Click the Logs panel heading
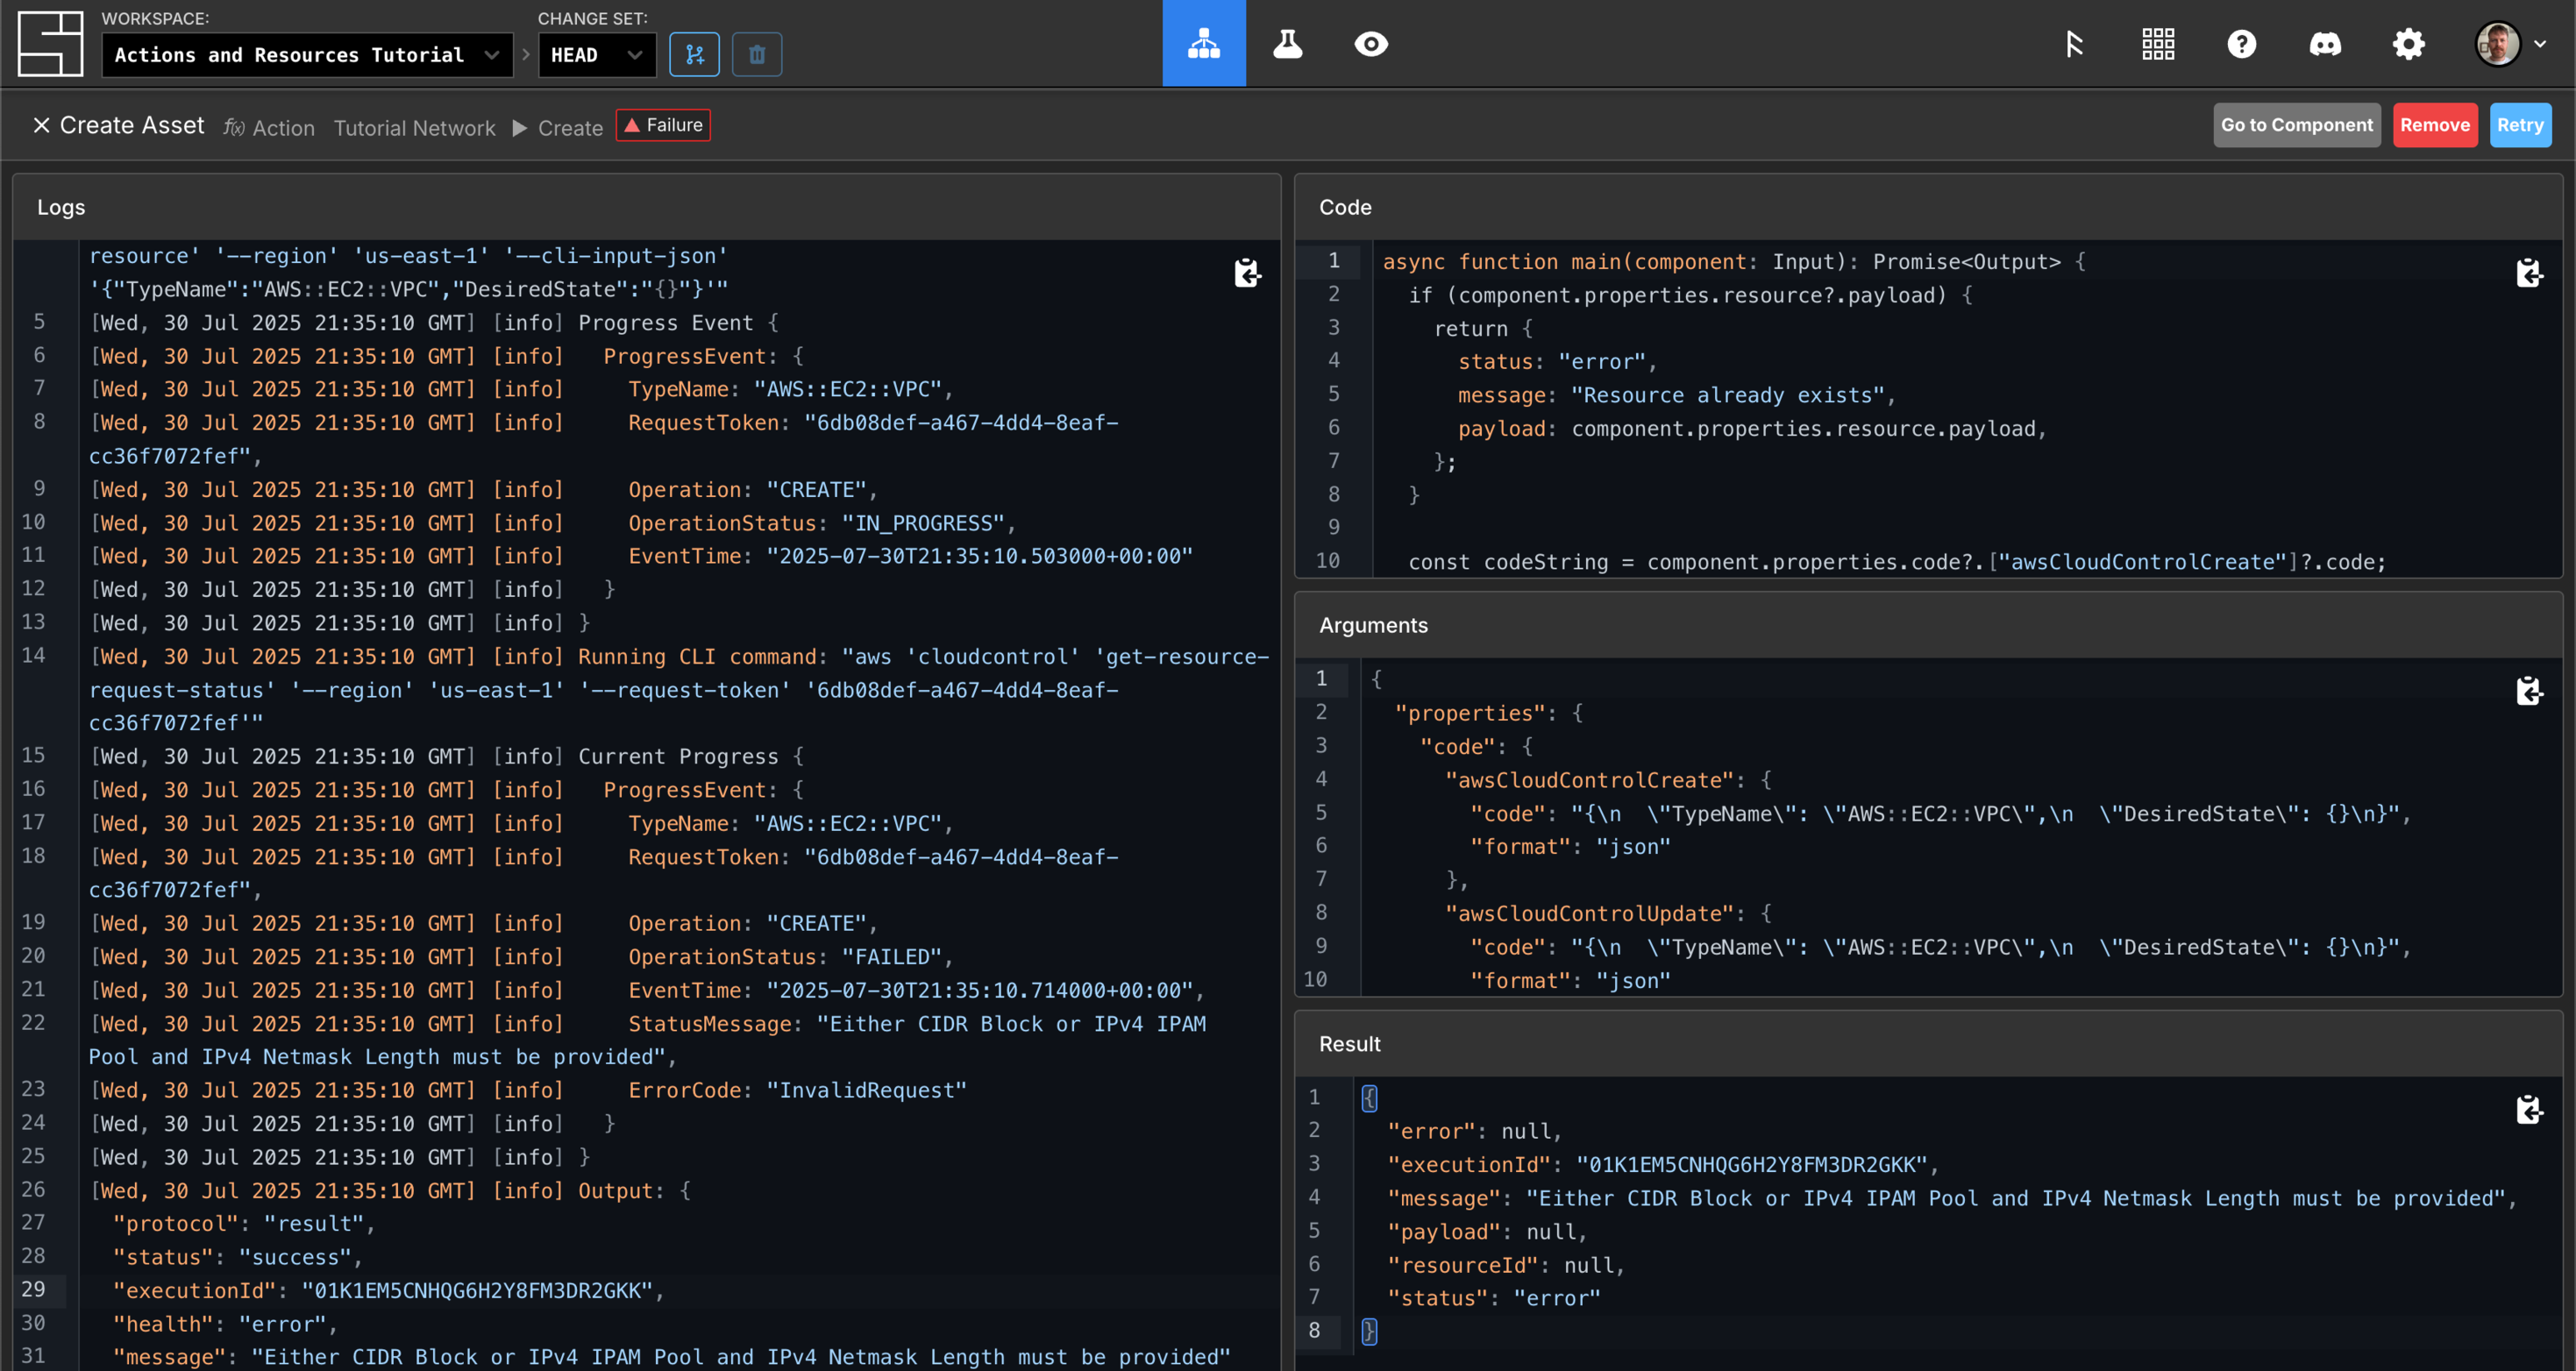The image size is (2576, 1371). coord(61,207)
